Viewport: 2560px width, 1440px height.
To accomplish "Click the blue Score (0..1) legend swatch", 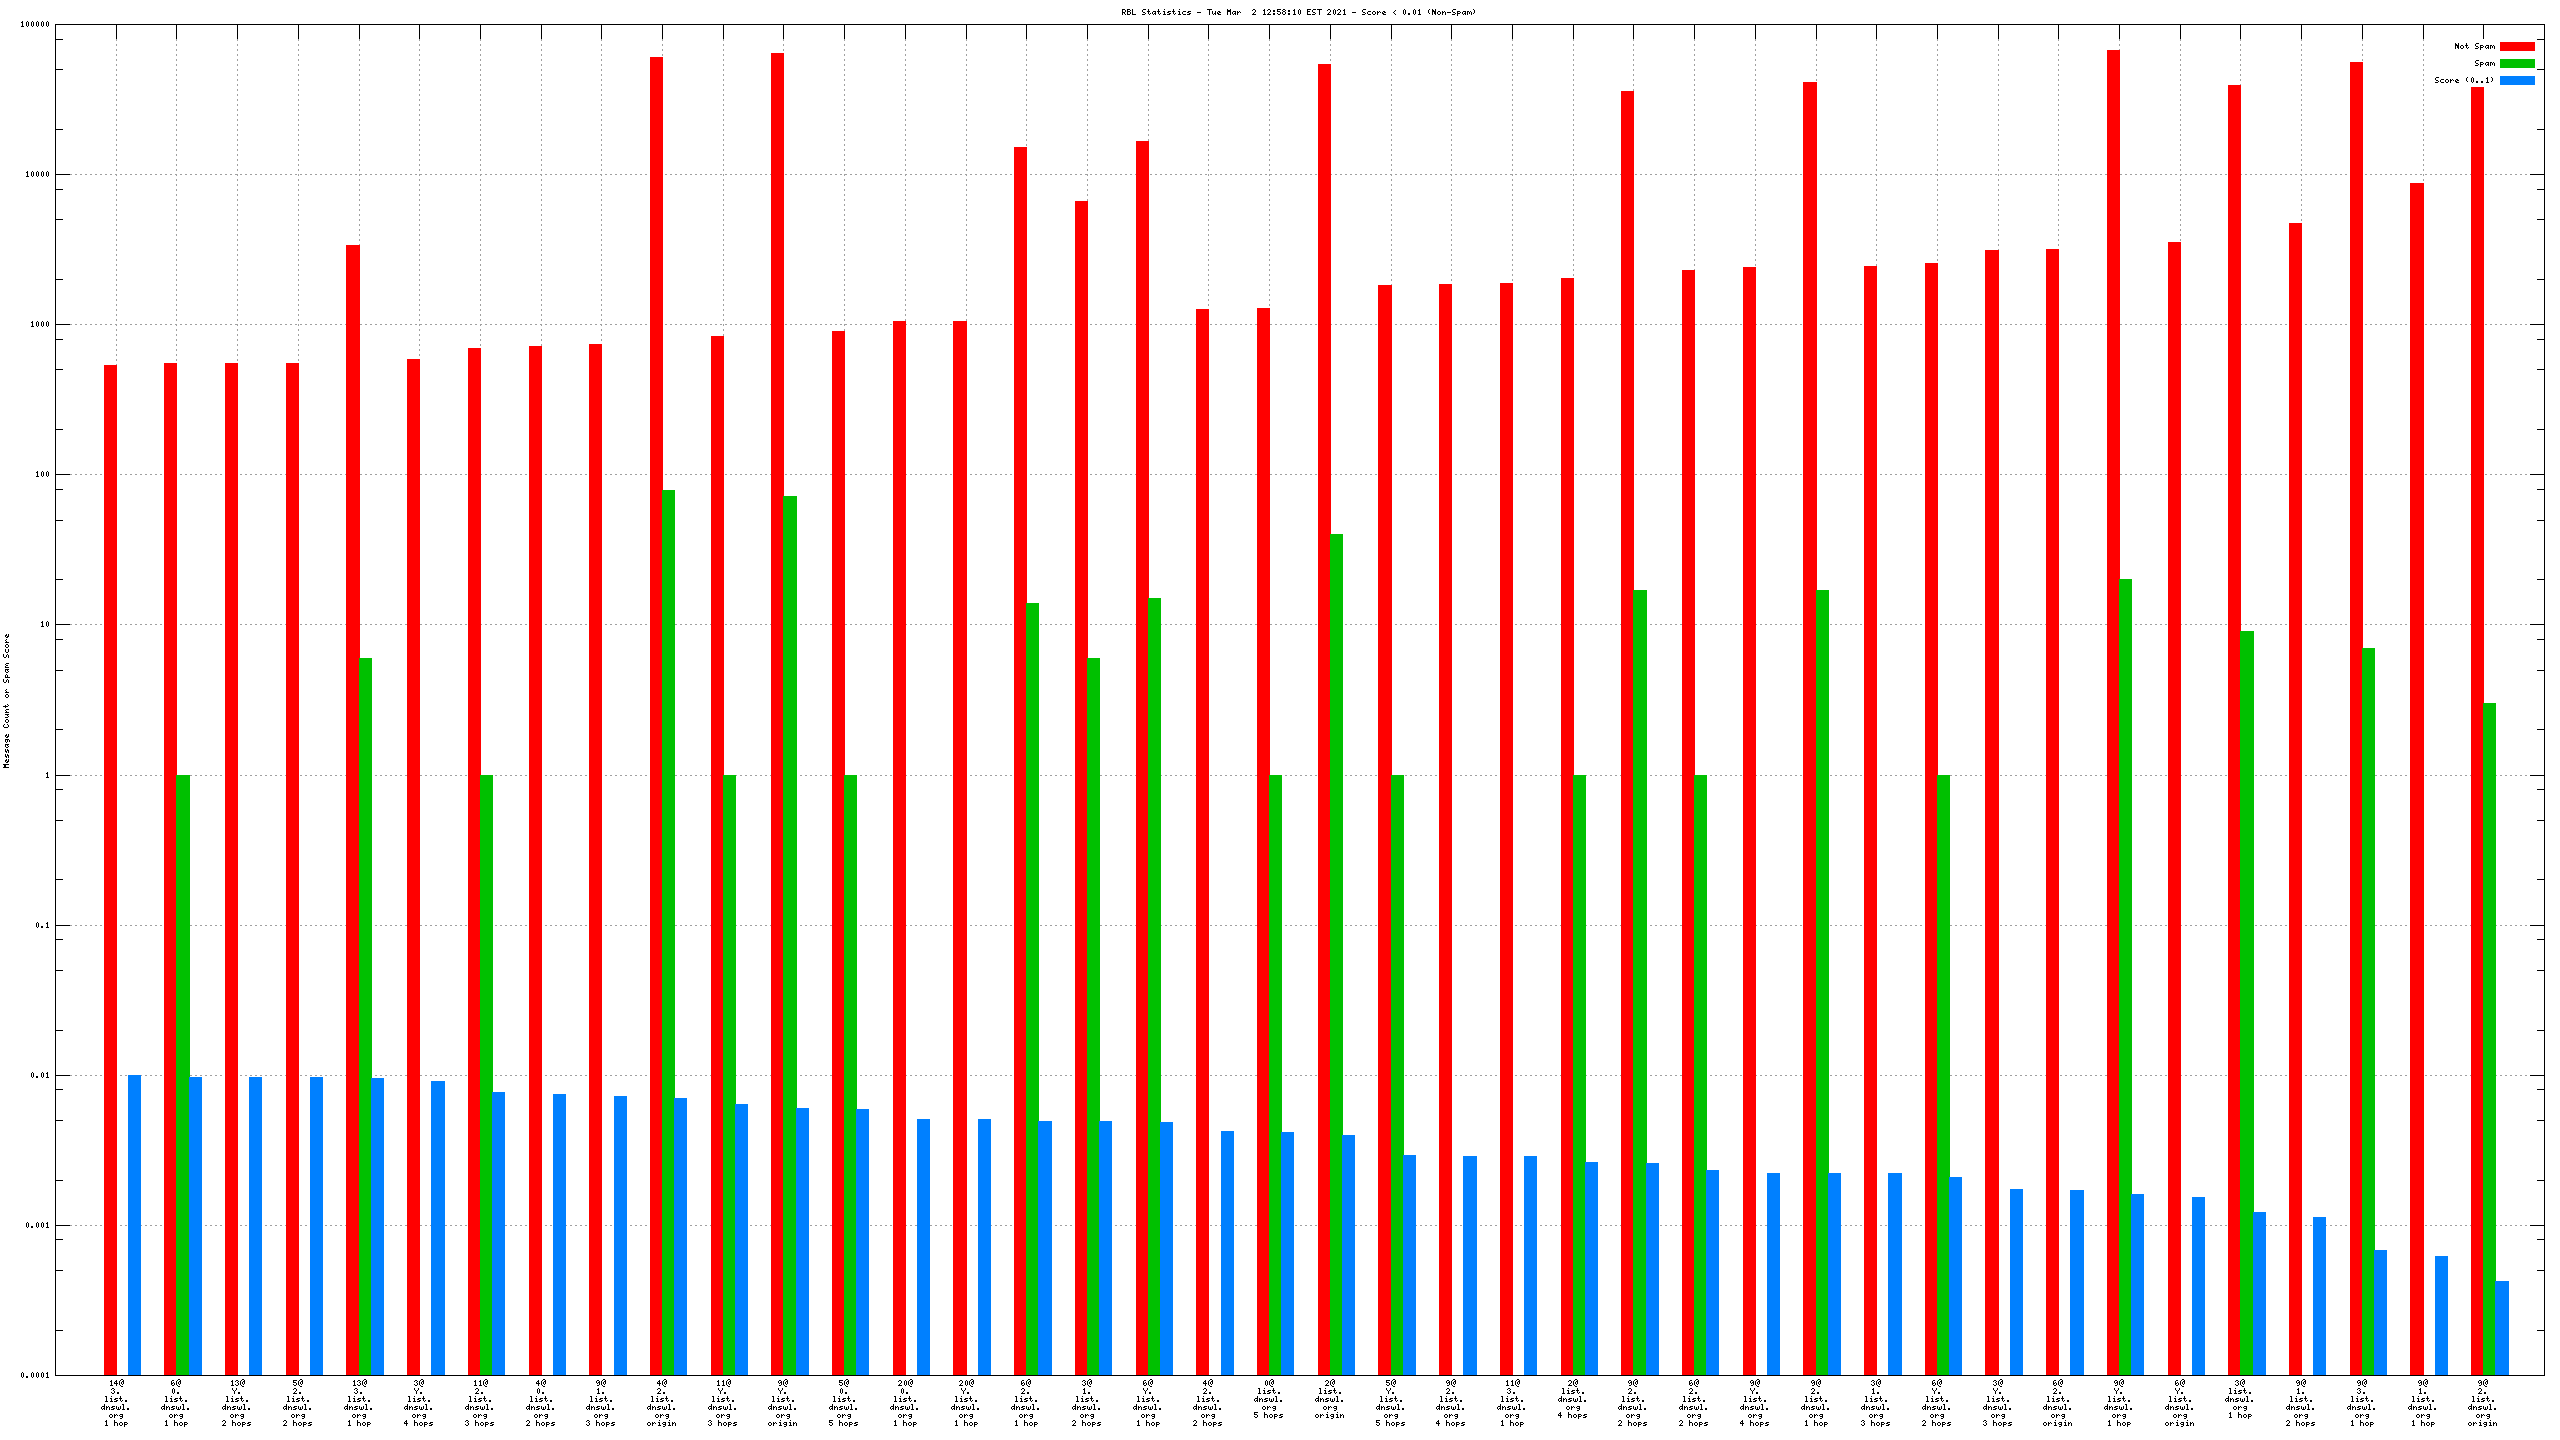I will (x=2516, y=80).
